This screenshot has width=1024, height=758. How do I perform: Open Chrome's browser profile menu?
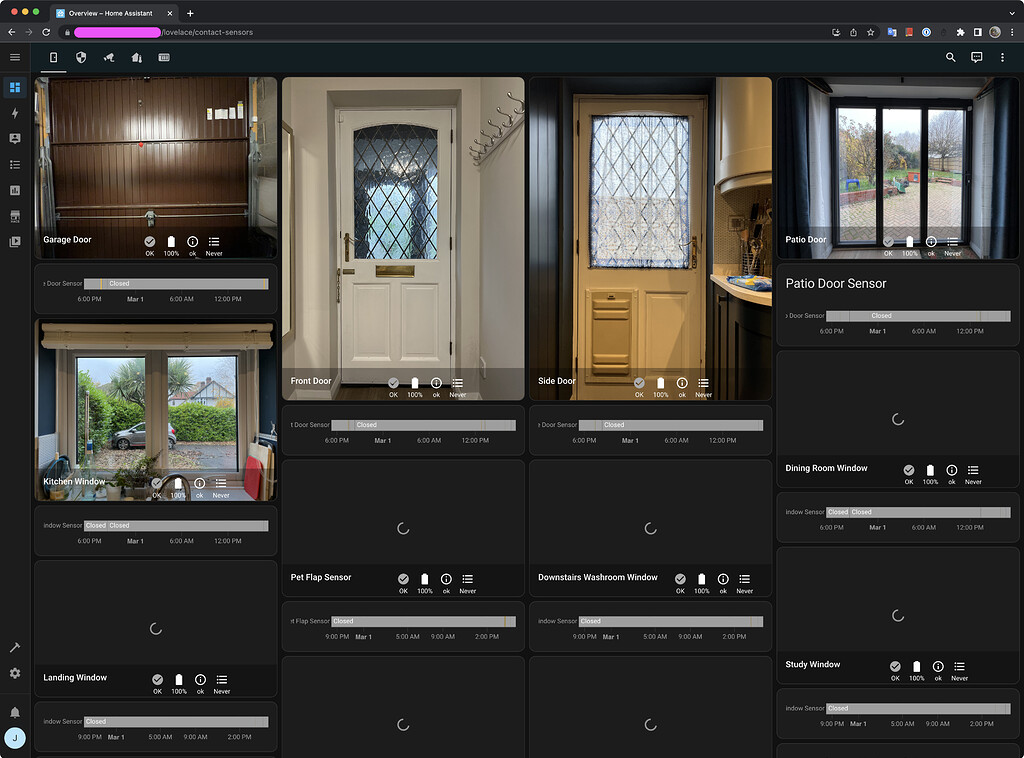click(x=994, y=32)
